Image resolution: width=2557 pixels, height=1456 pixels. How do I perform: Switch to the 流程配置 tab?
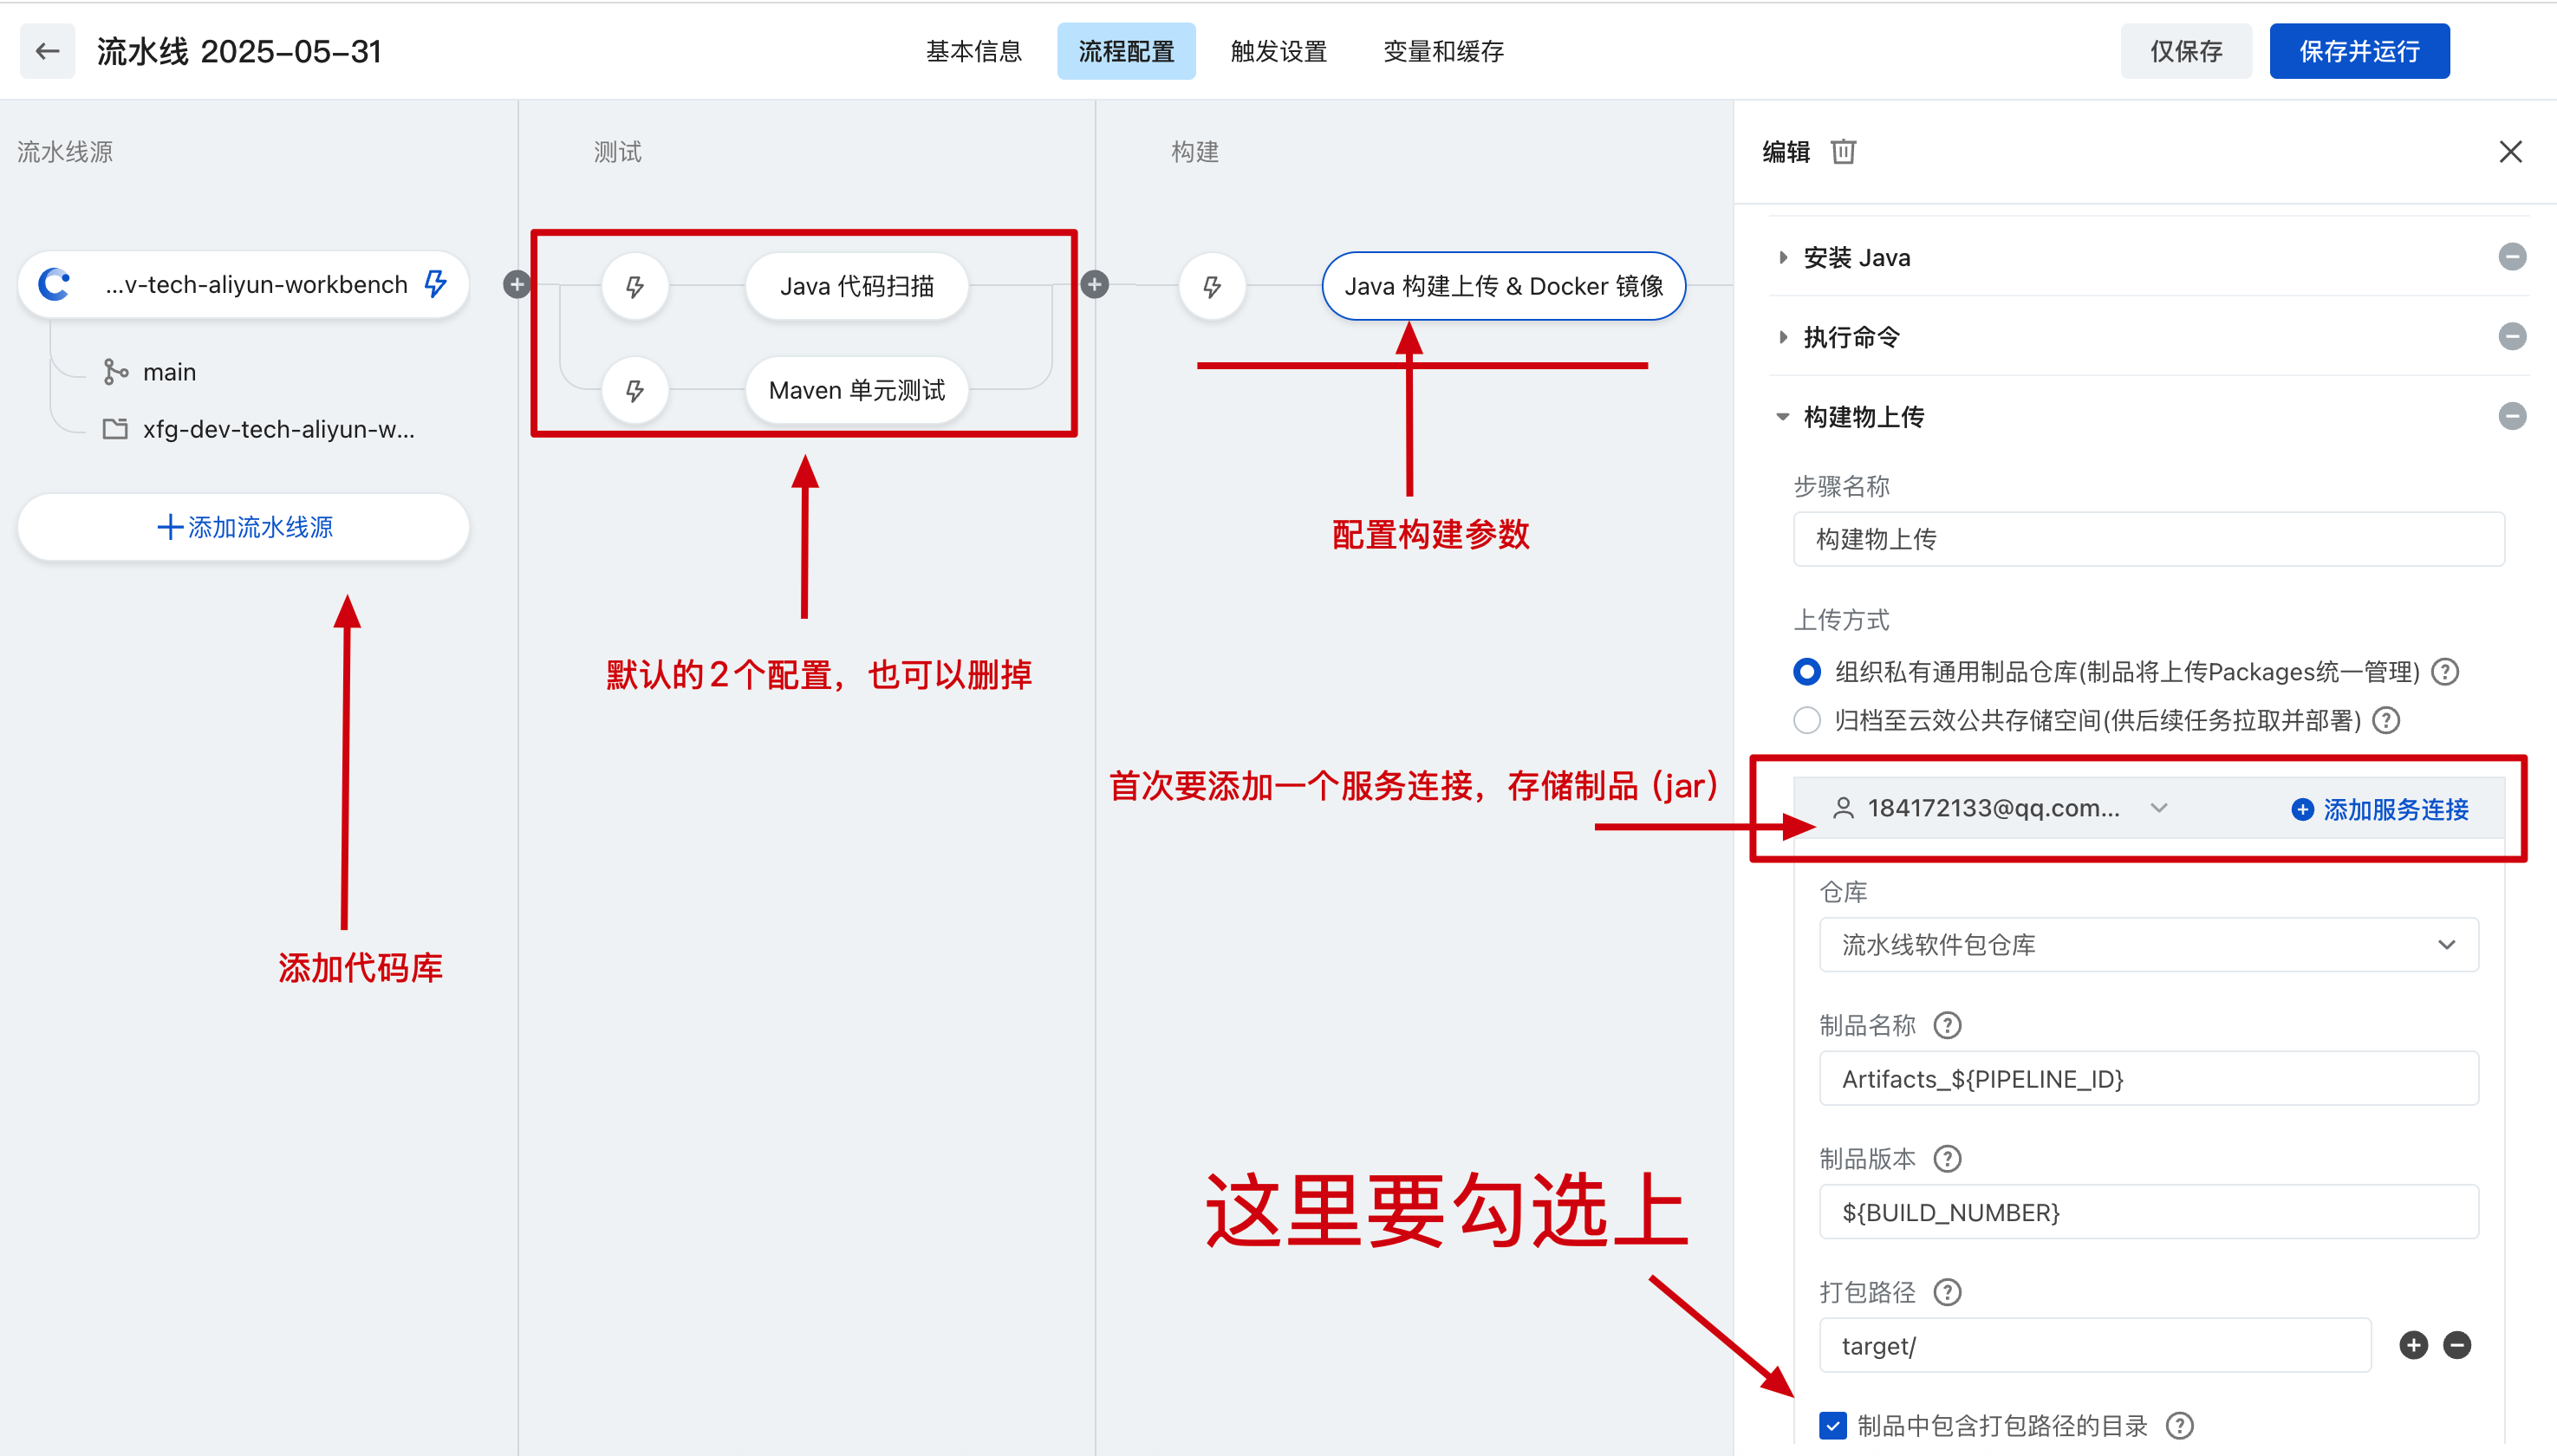1126,51
